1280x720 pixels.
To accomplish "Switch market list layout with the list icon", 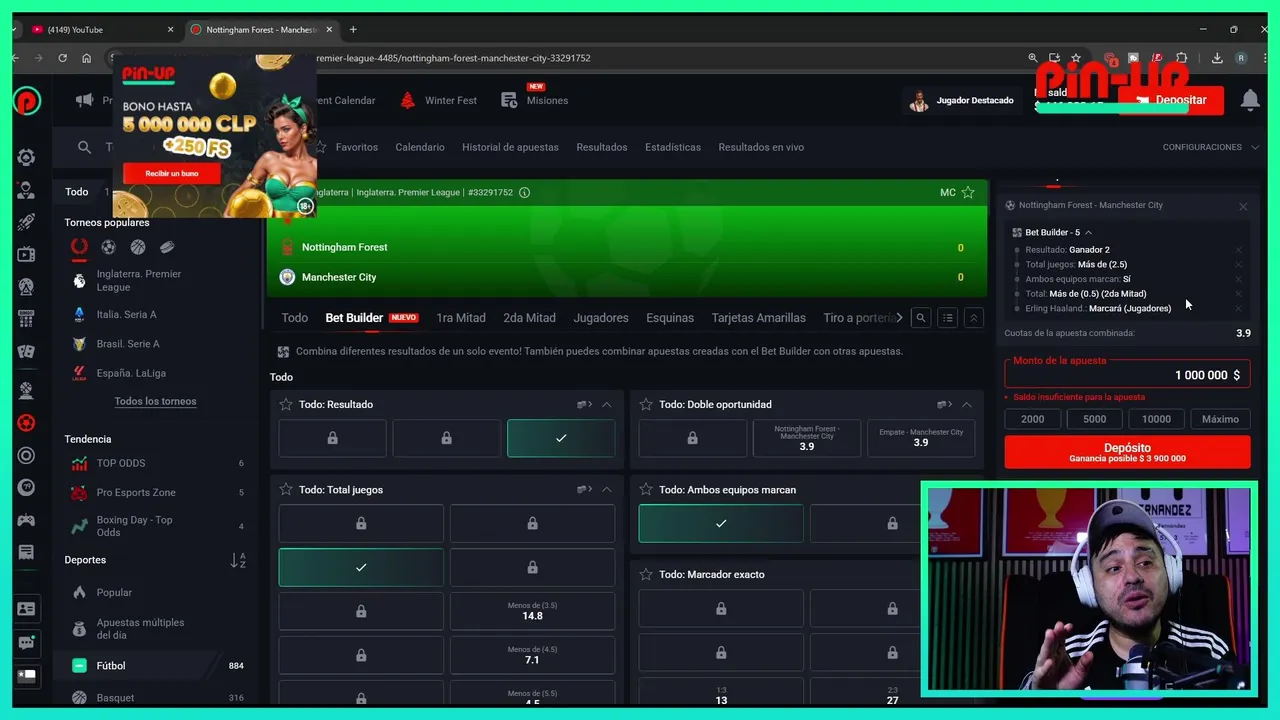I will [x=947, y=318].
